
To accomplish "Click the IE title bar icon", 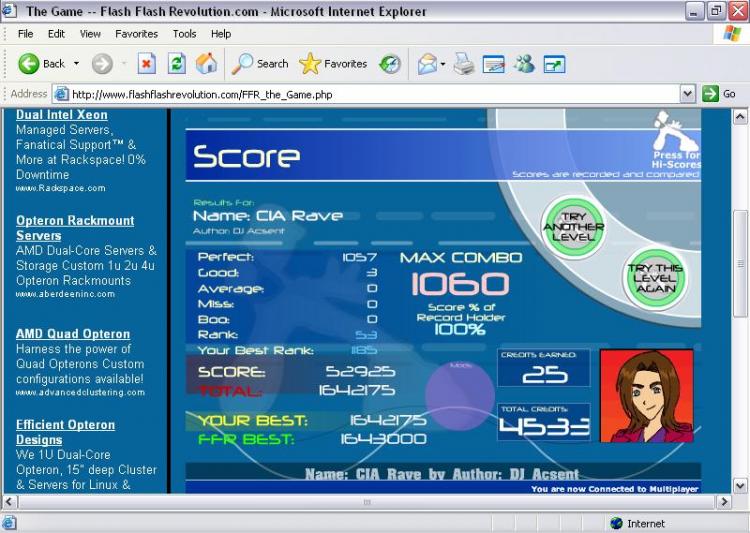I will (x=9, y=11).
